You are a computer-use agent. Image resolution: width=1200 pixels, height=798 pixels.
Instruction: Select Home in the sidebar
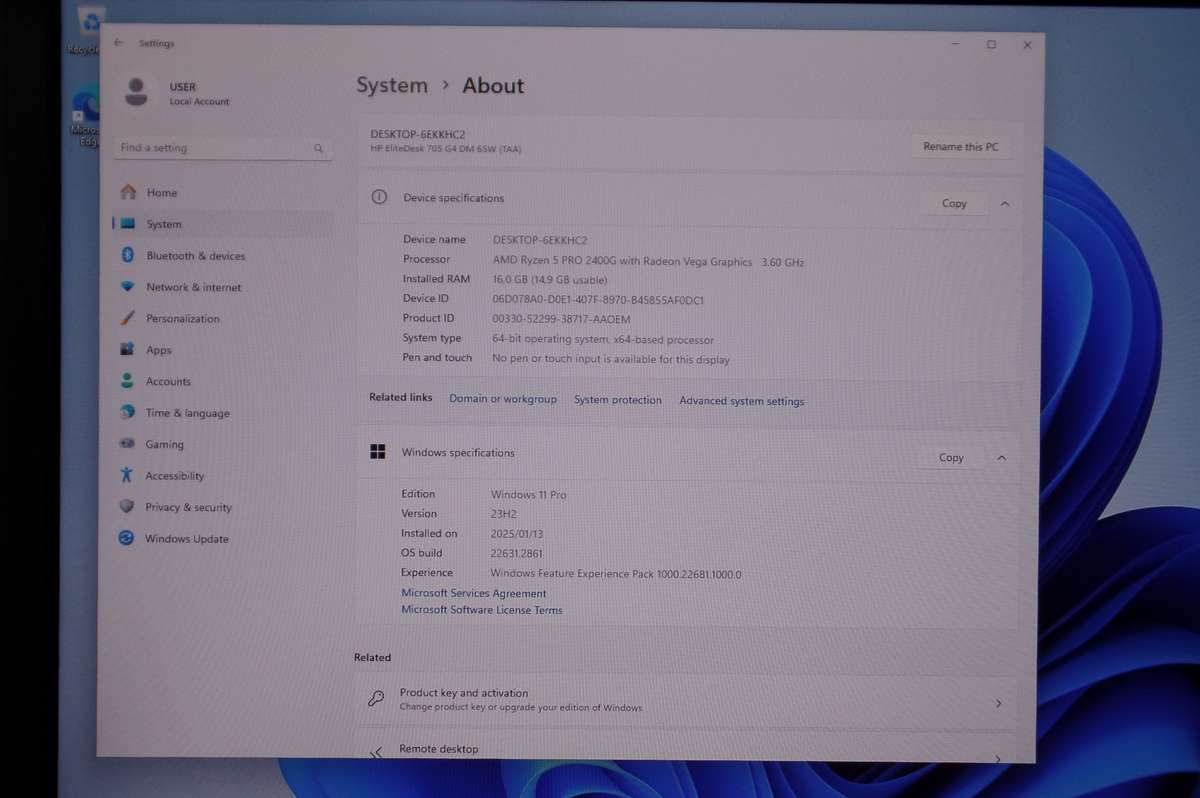[161, 193]
